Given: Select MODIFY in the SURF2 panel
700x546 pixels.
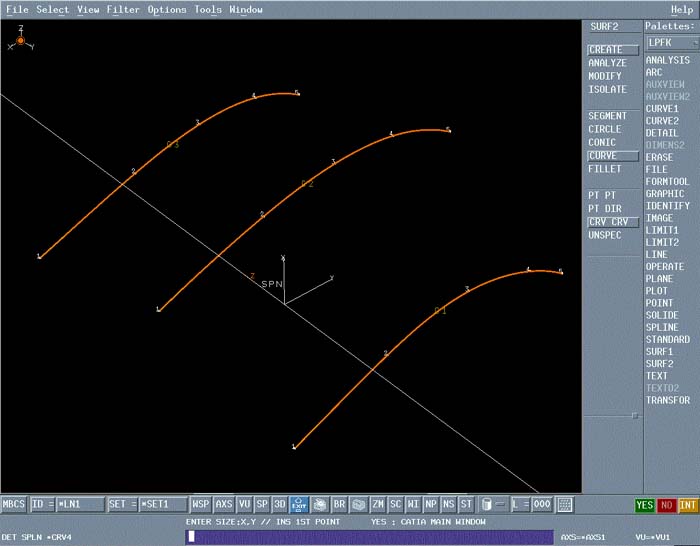Looking at the screenshot, I should pos(604,76).
